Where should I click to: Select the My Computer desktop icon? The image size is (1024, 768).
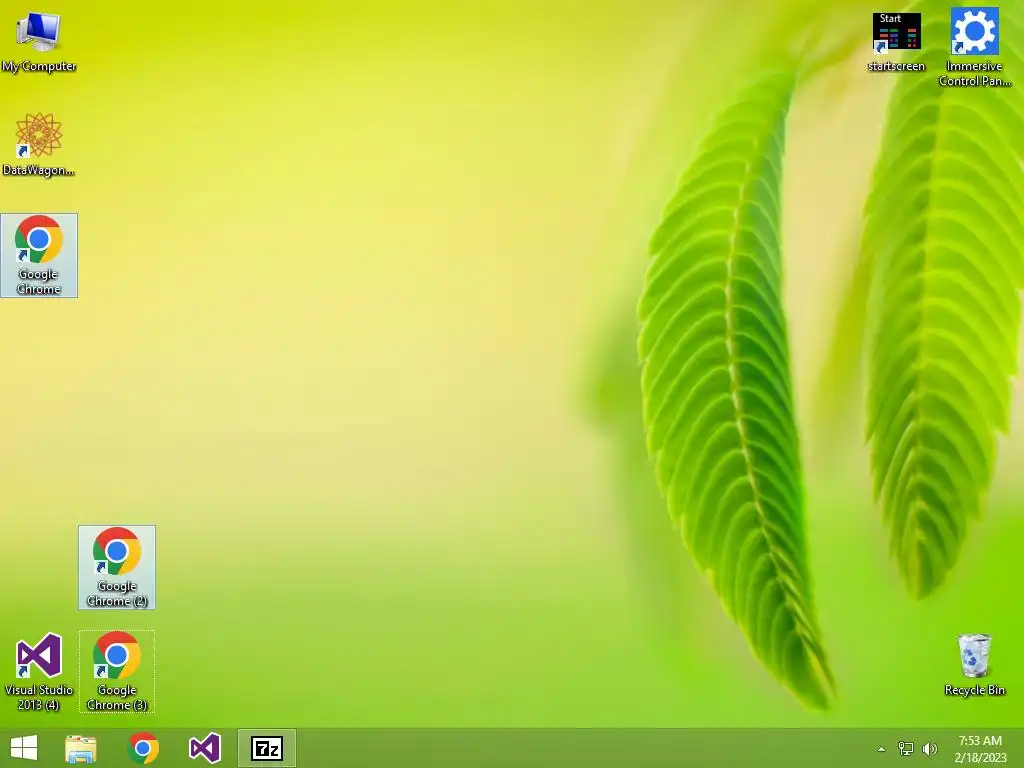click(39, 40)
